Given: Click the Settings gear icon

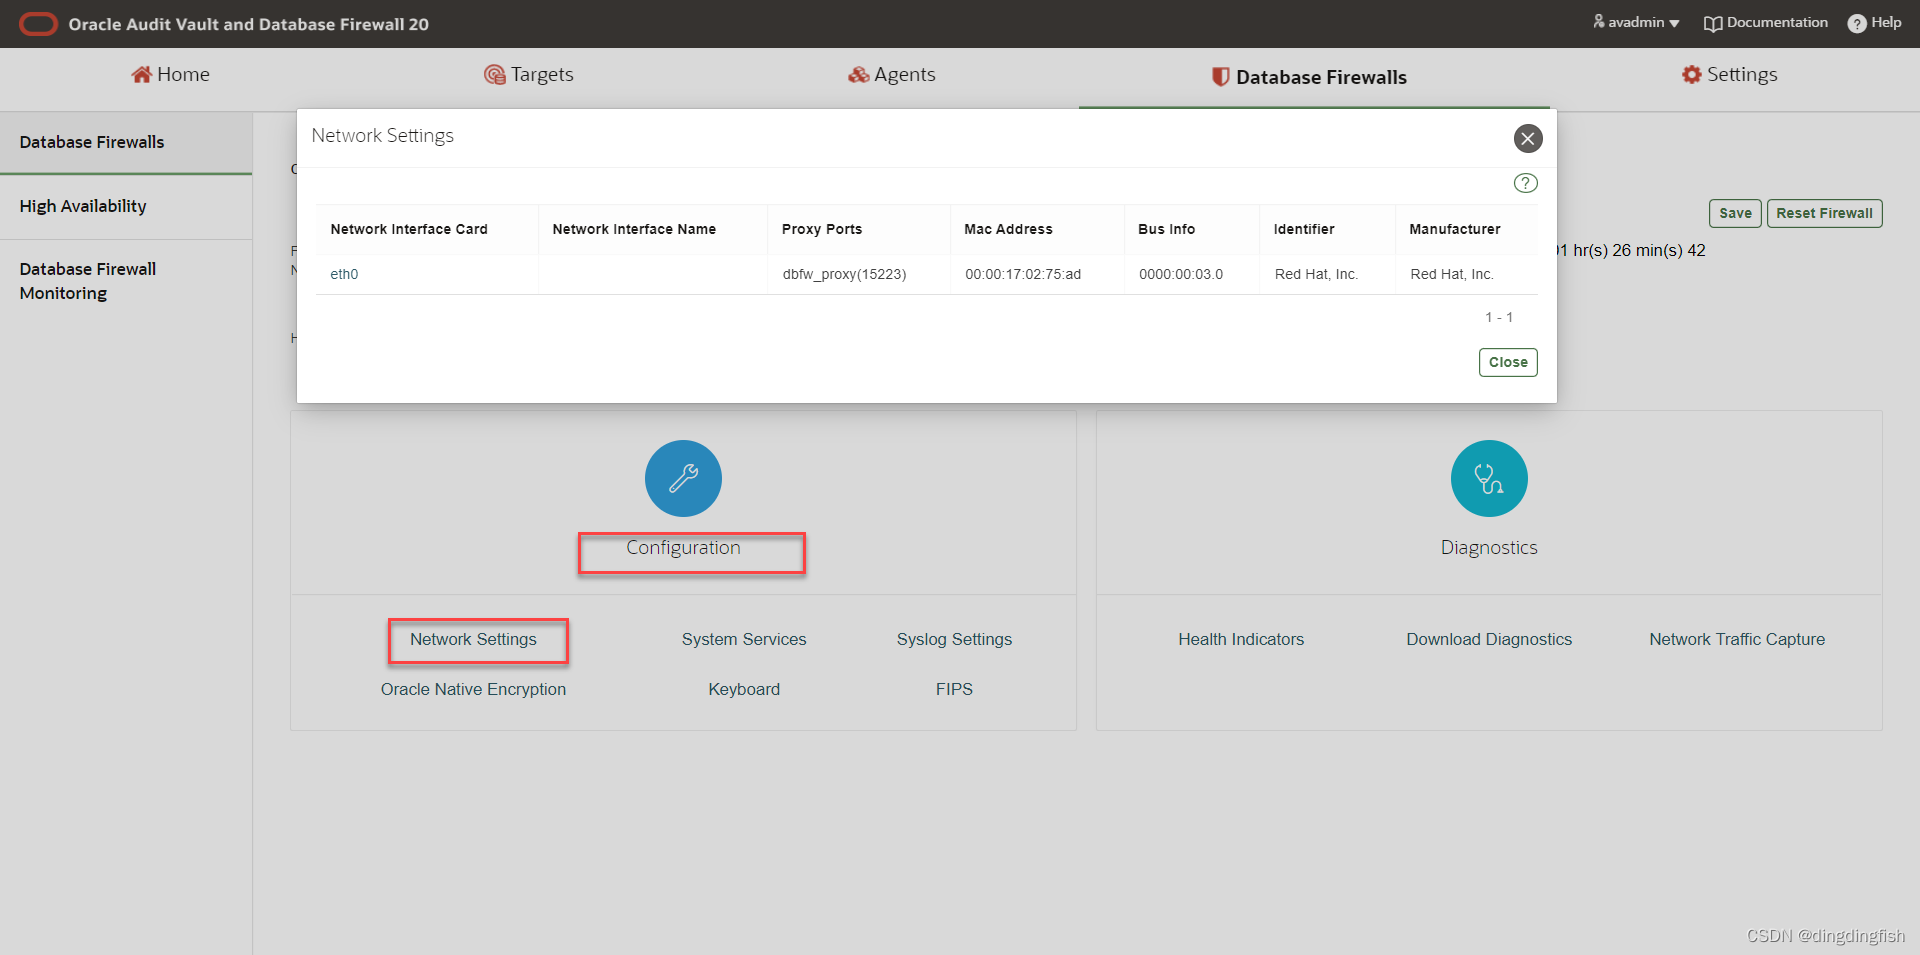Looking at the screenshot, I should [1691, 74].
